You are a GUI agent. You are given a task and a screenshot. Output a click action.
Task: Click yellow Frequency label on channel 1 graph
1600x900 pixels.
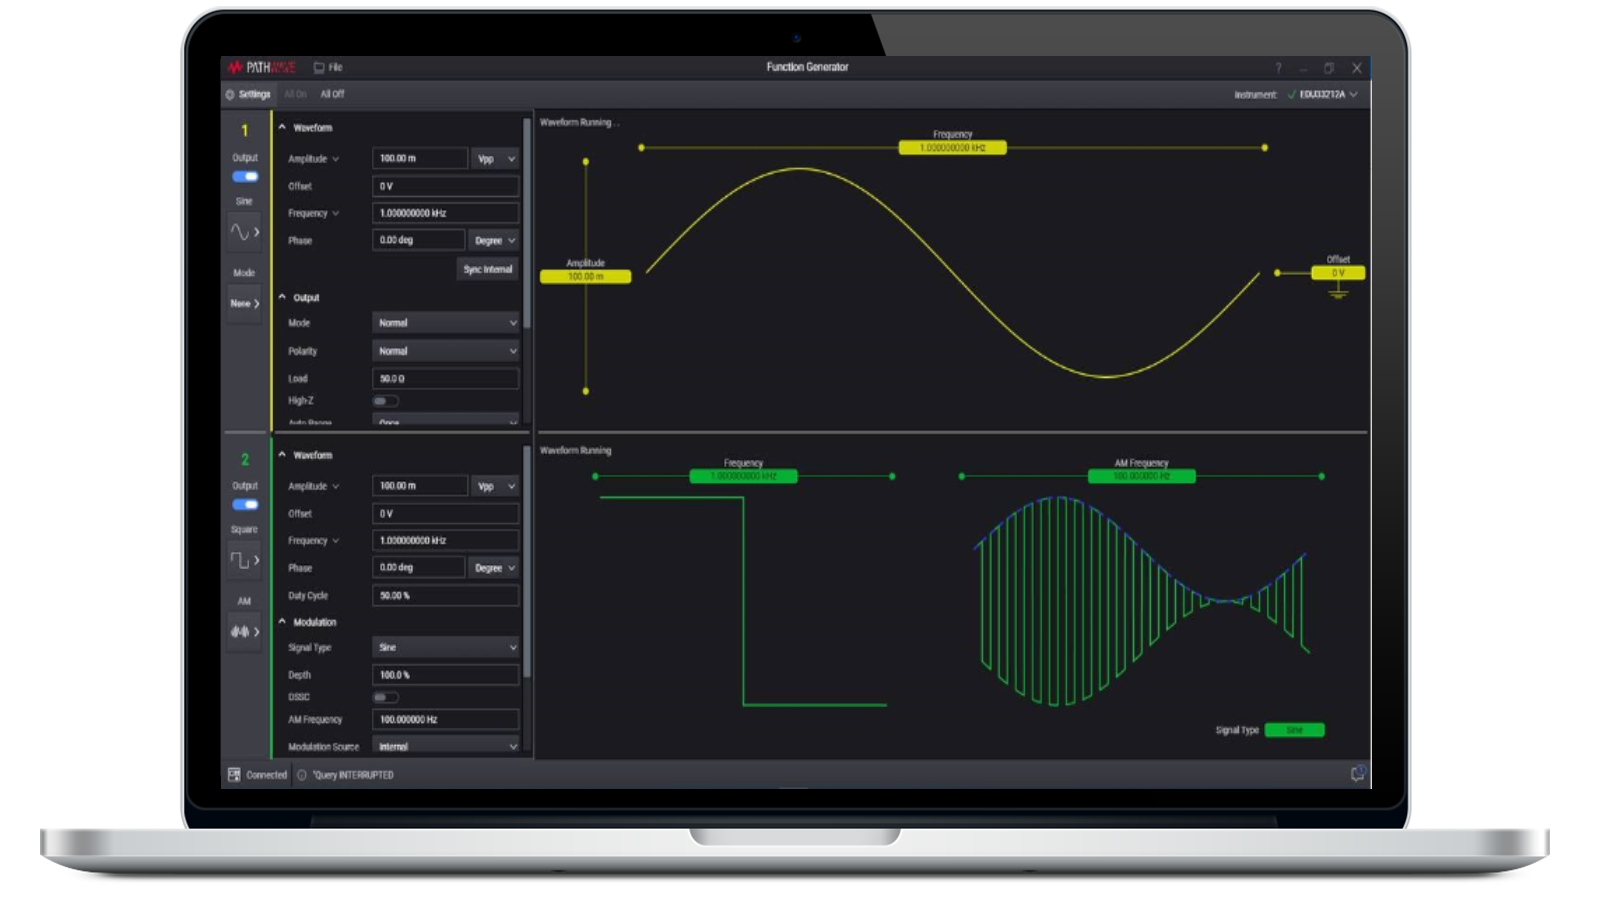(x=952, y=148)
